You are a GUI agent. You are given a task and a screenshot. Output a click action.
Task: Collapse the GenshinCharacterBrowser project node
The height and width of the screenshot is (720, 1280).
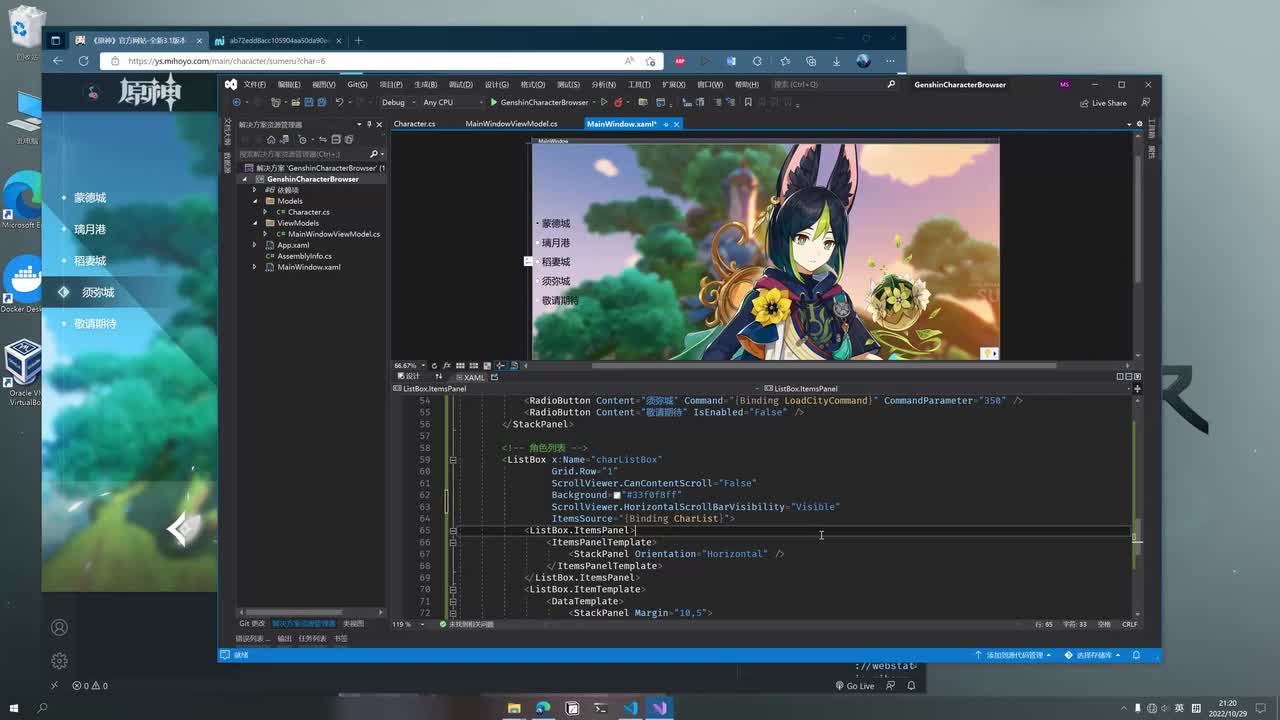coord(245,179)
